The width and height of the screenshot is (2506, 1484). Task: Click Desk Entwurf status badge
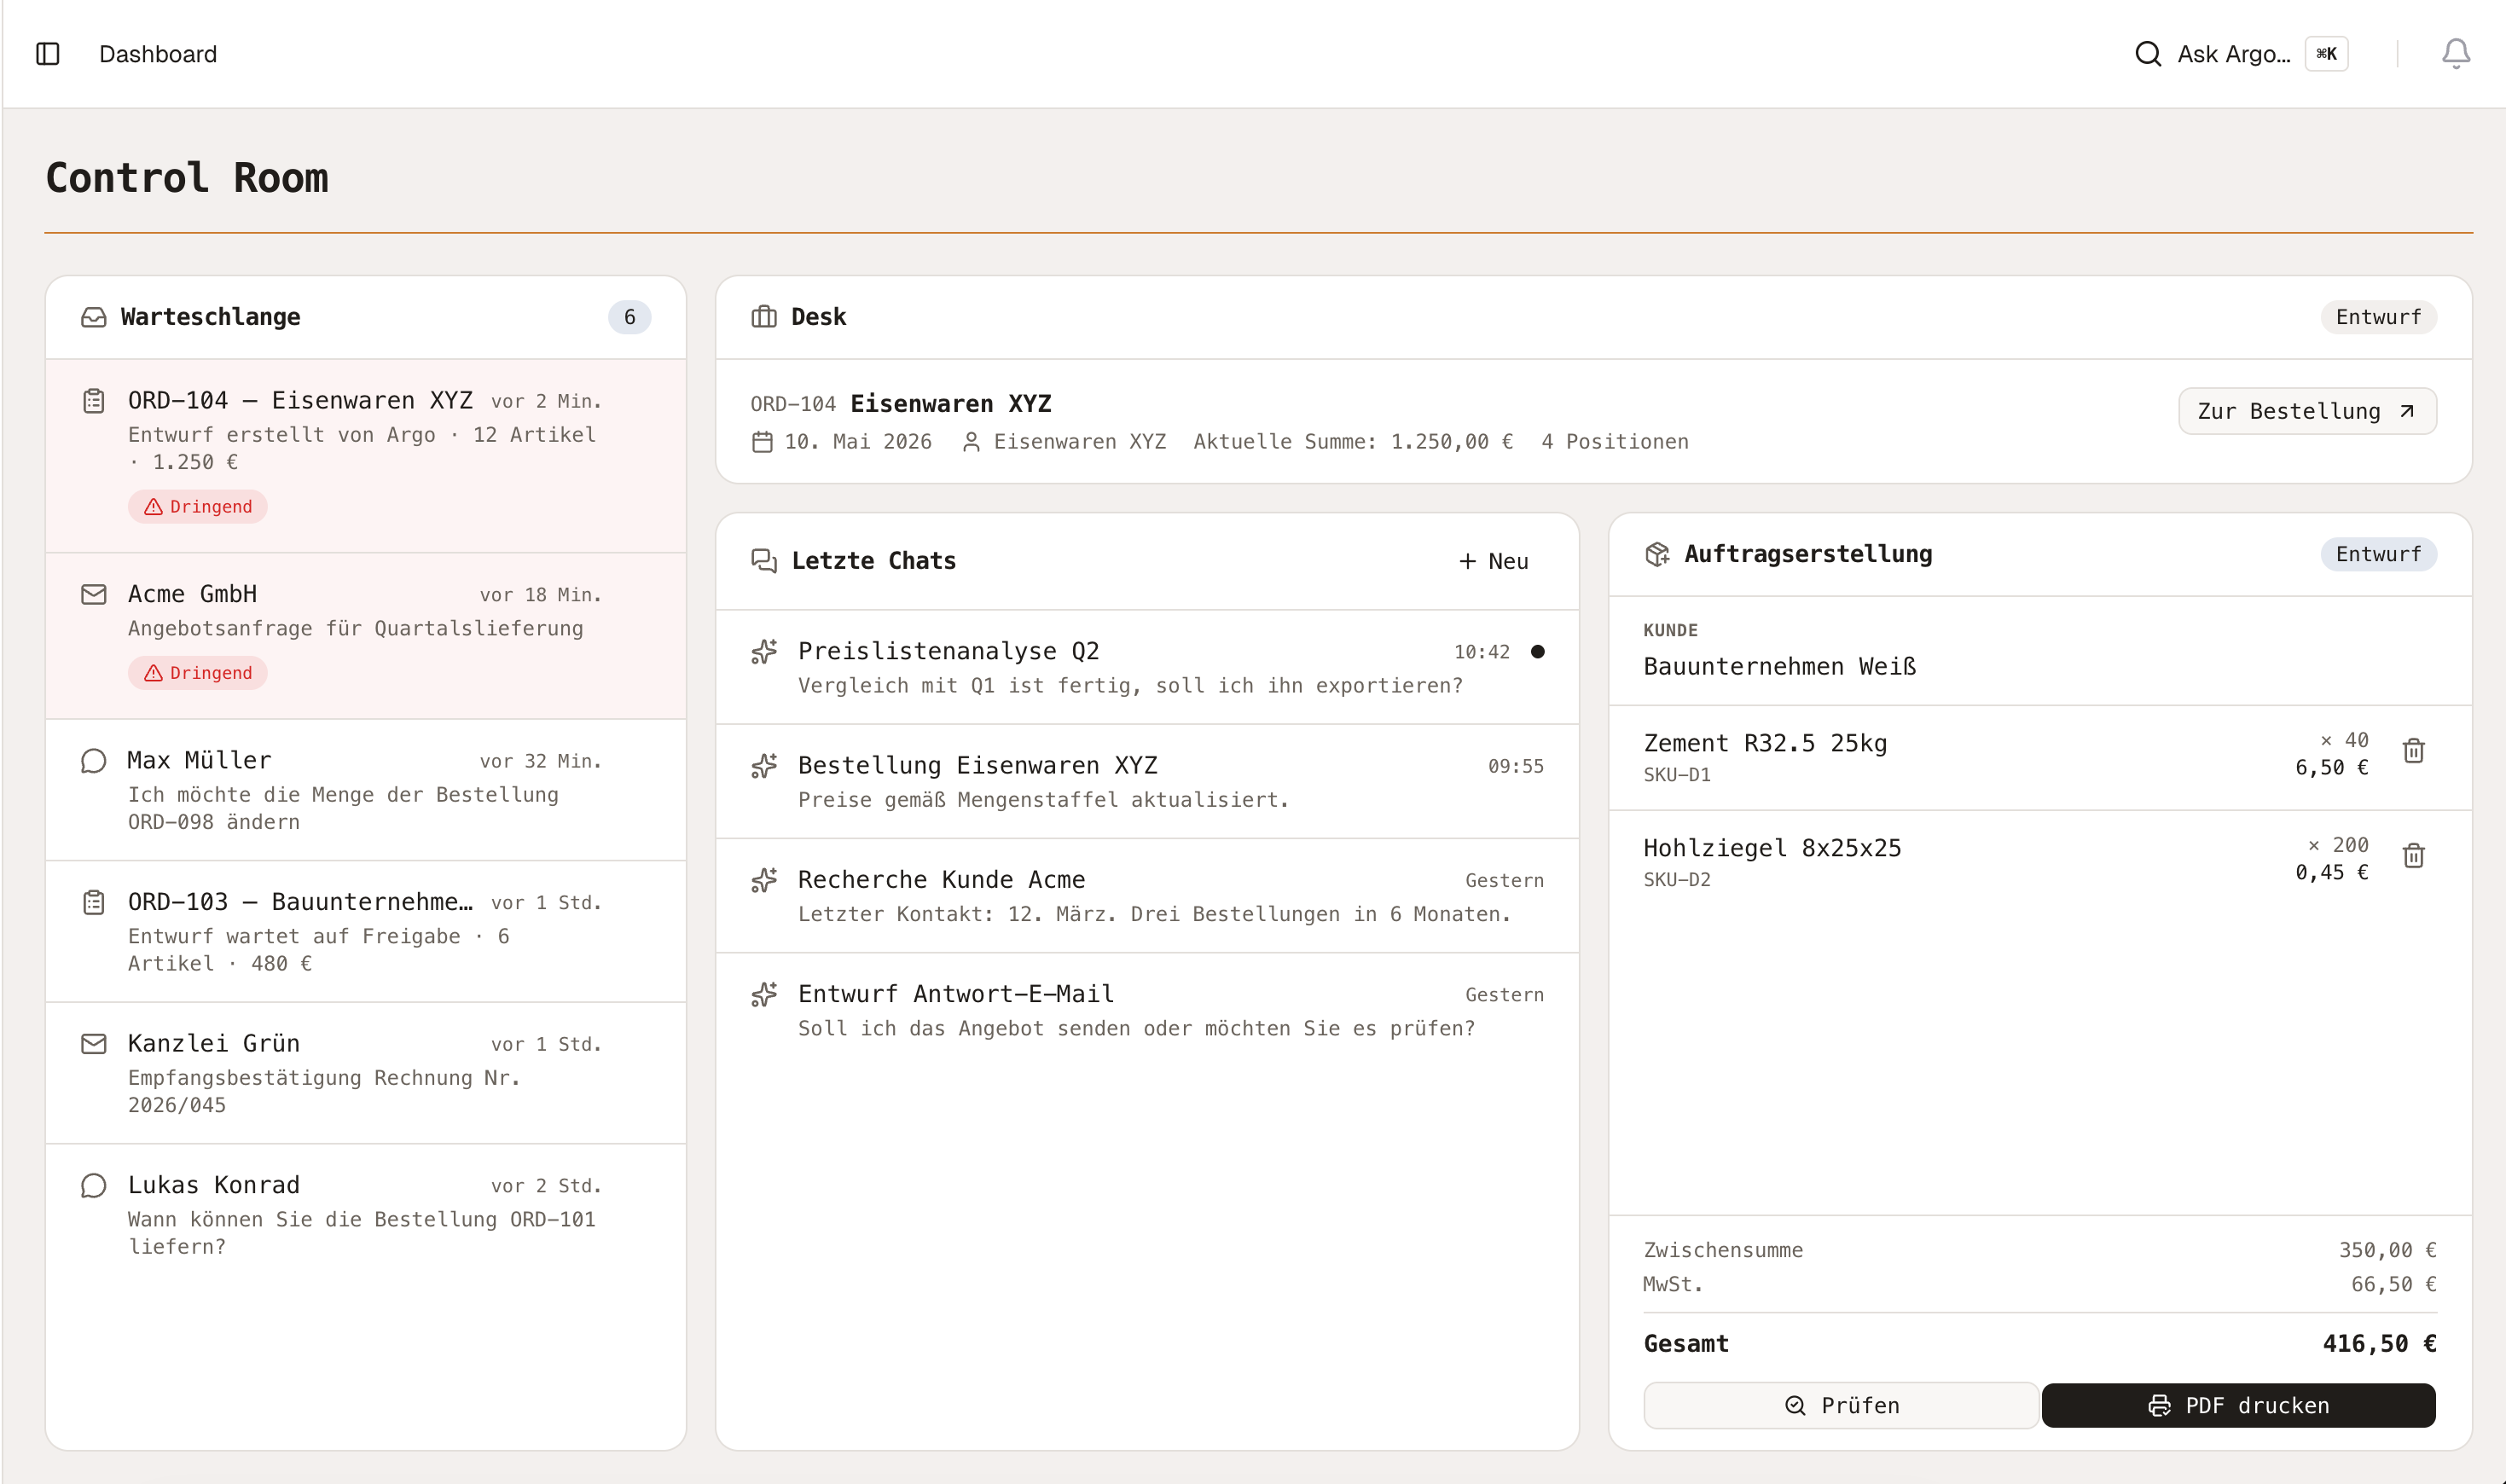[x=2378, y=317]
